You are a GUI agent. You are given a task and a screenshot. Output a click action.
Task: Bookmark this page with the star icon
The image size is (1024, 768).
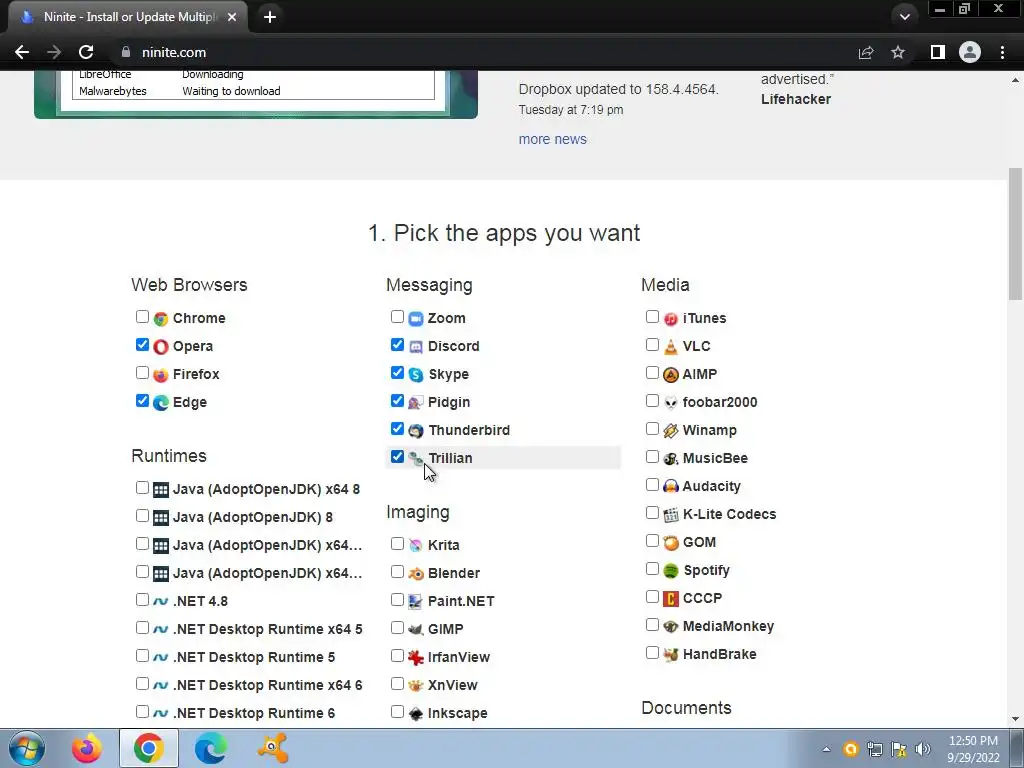(x=898, y=52)
